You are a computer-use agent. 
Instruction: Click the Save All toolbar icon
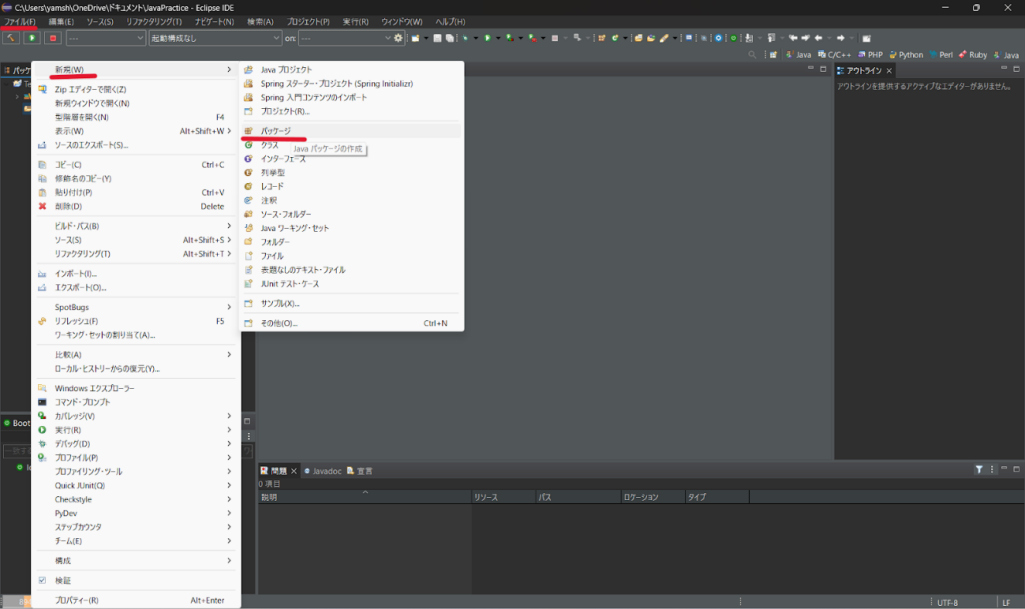click(x=450, y=38)
